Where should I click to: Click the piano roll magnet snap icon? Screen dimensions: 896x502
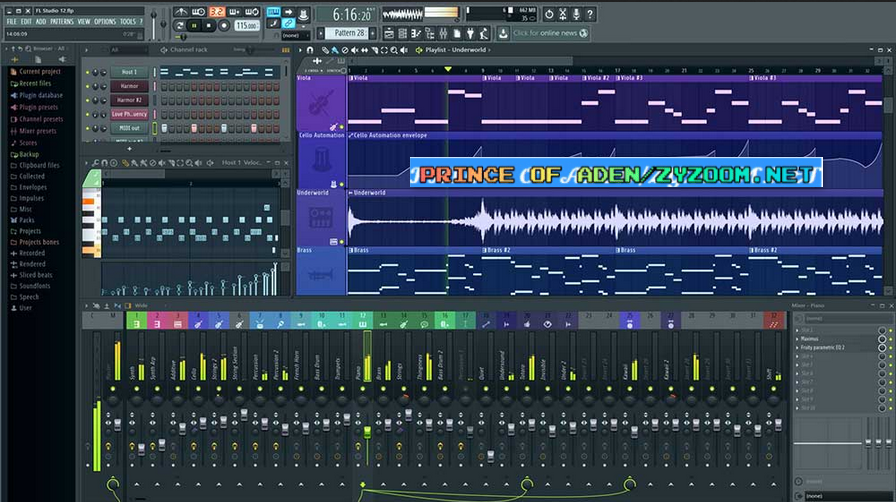[105, 163]
